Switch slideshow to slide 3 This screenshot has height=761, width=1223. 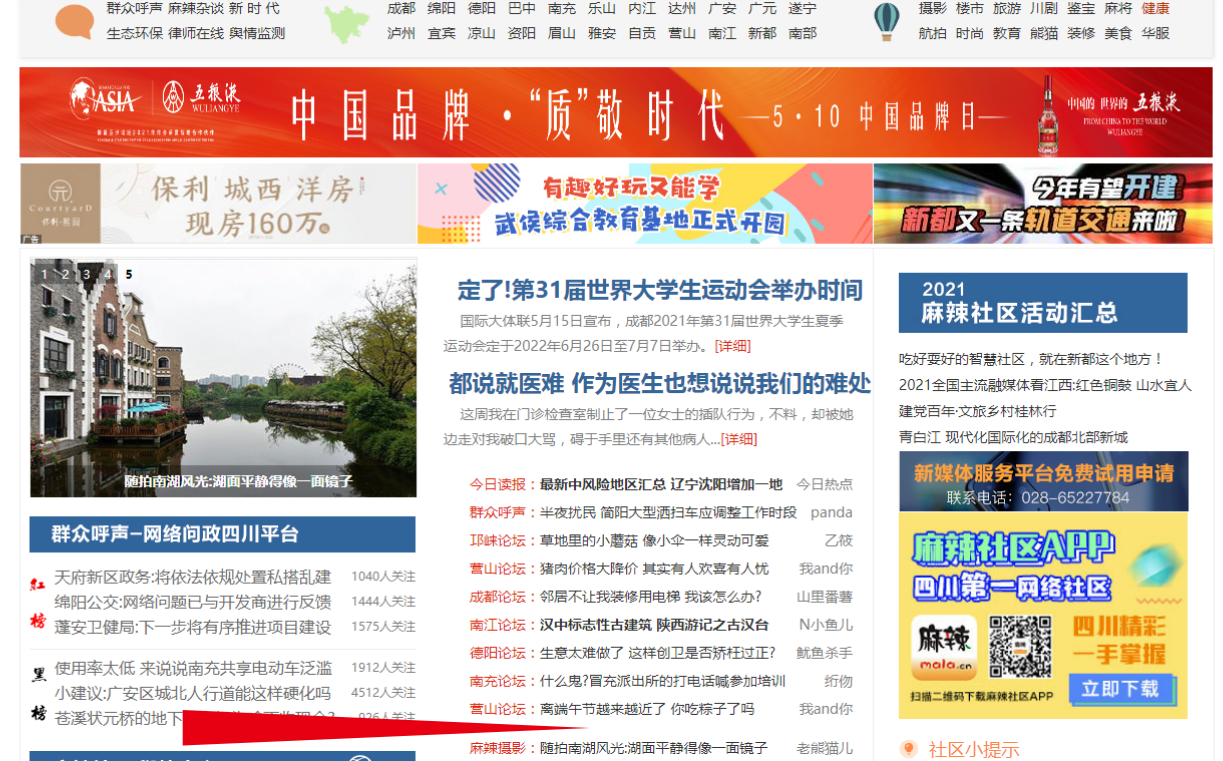[x=86, y=274]
